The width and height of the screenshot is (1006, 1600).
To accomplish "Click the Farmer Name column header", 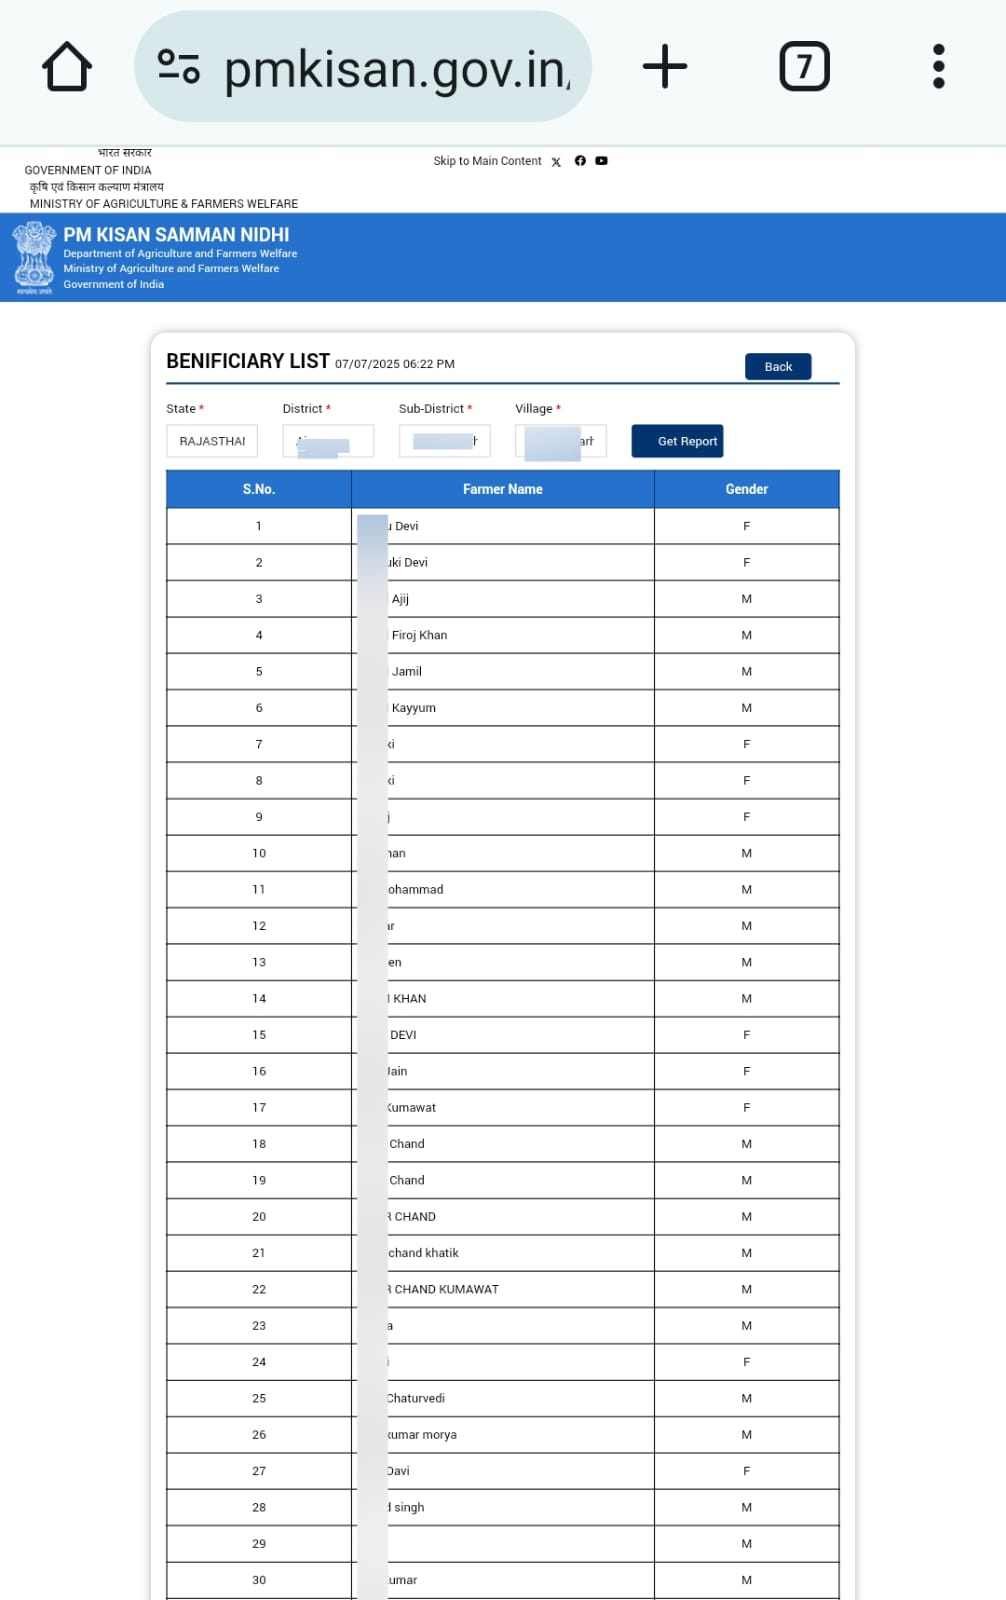I will pos(503,489).
